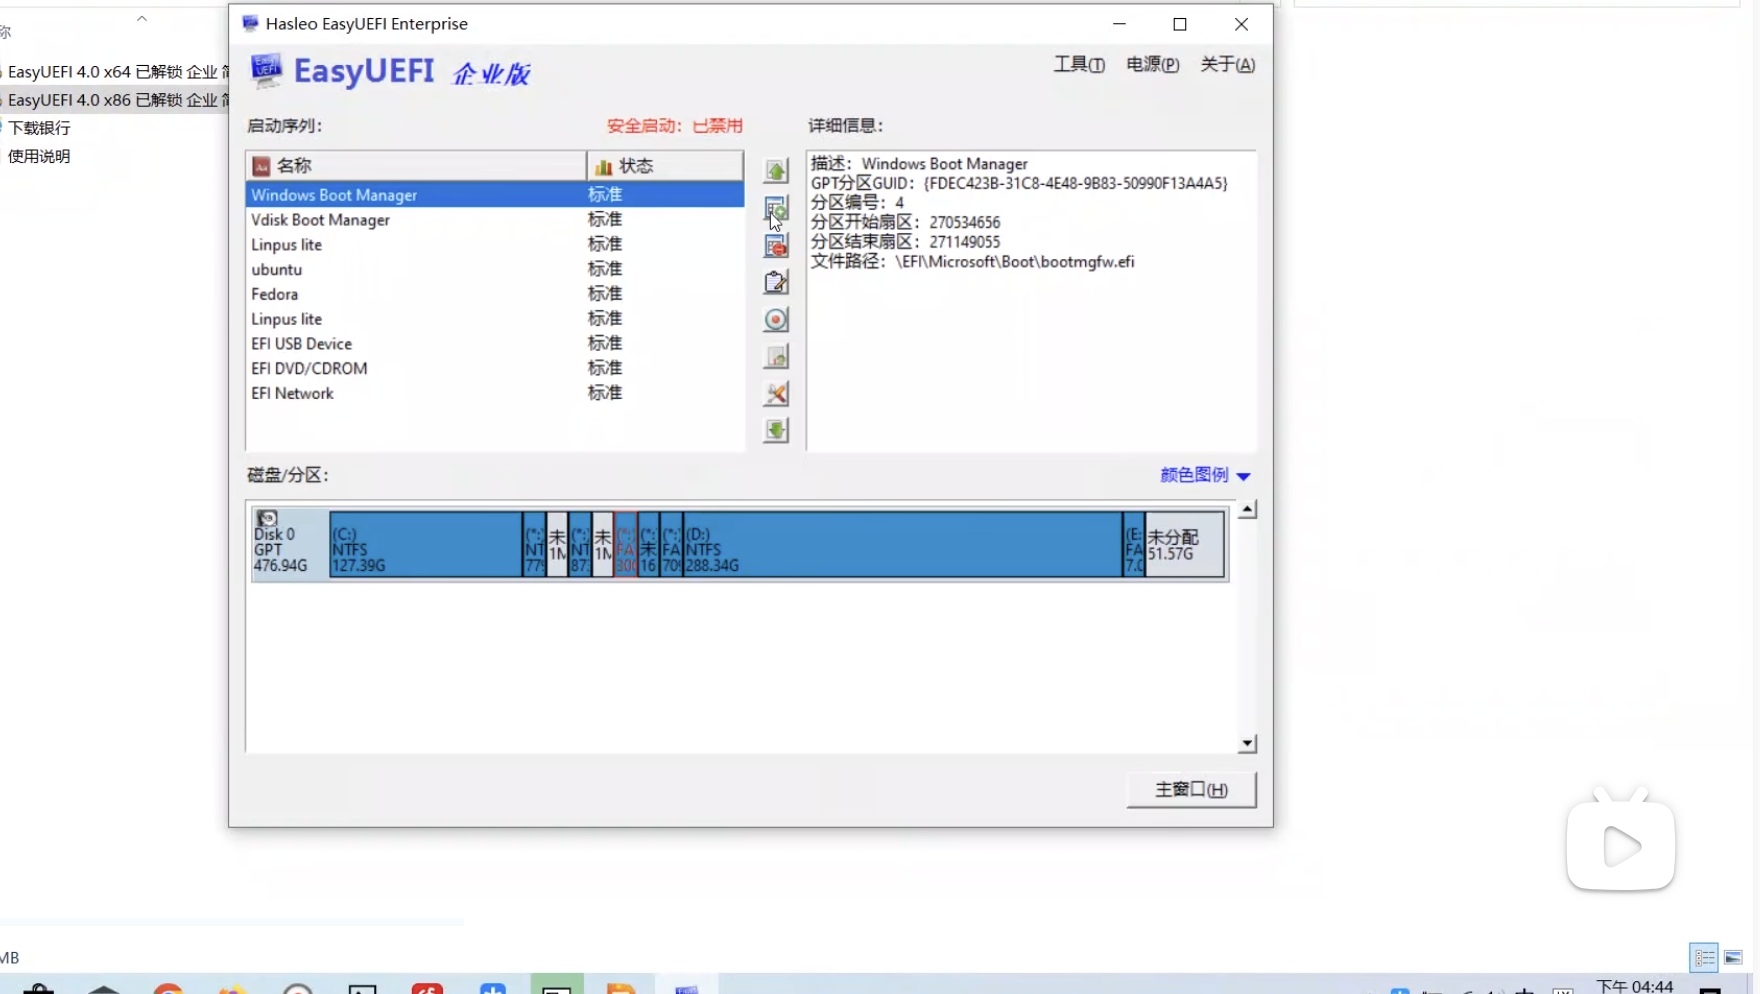Click the taskbar clock showing 下午 04:44

[x=1635, y=986]
